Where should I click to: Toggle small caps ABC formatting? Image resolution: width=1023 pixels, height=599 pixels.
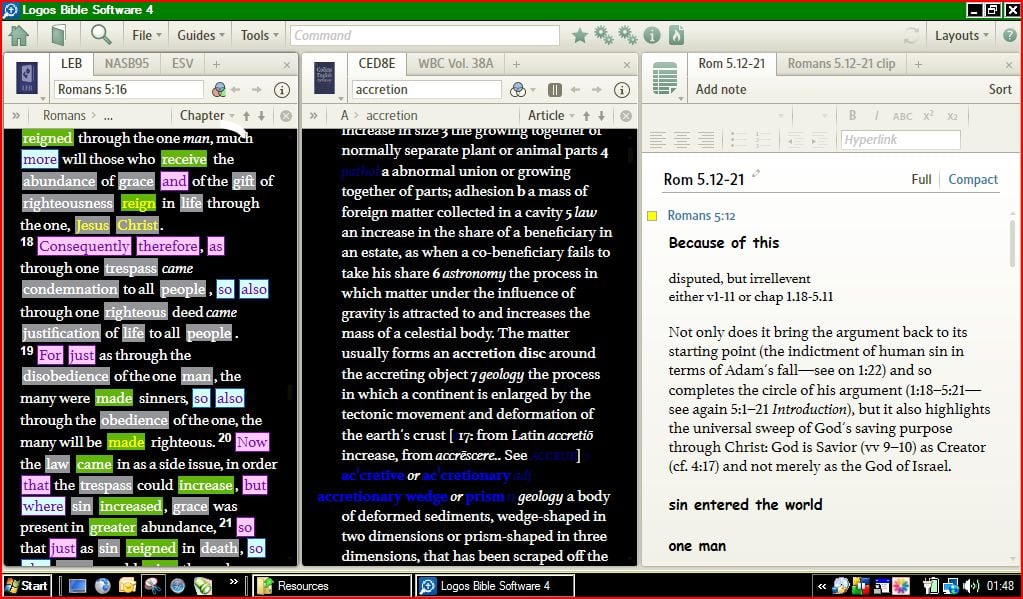pyautogui.click(x=902, y=116)
